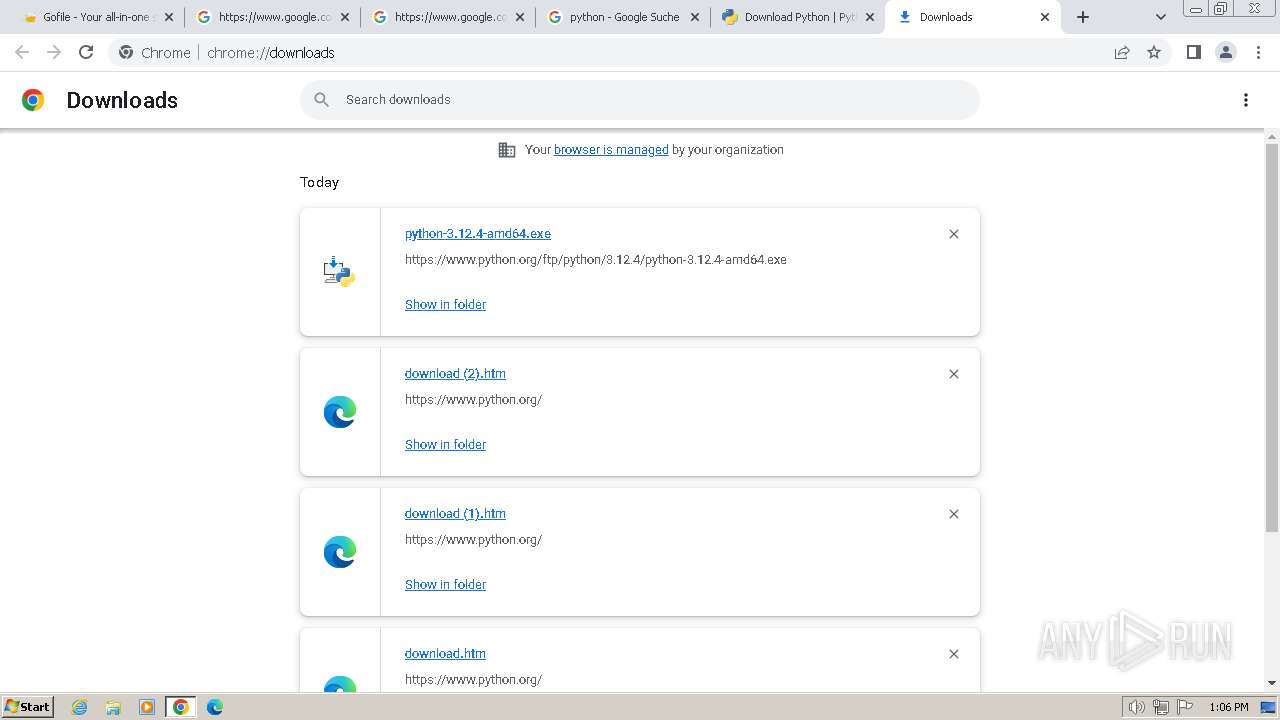Remove download (1).htm from list
This screenshot has height=720, width=1280.
tap(954, 514)
